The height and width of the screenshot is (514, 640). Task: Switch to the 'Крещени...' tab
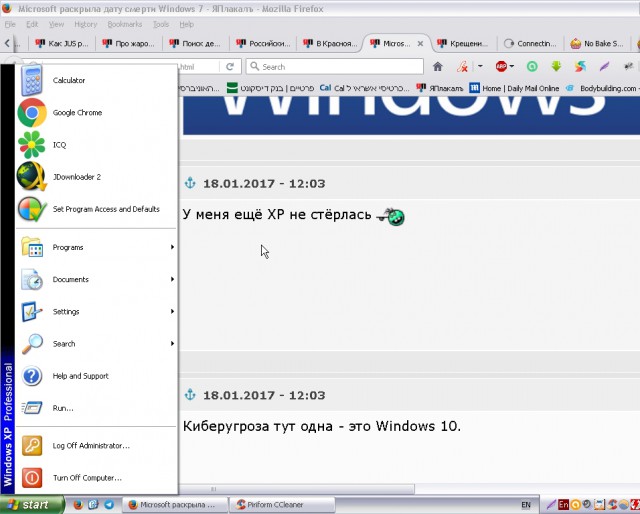[463, 44]
